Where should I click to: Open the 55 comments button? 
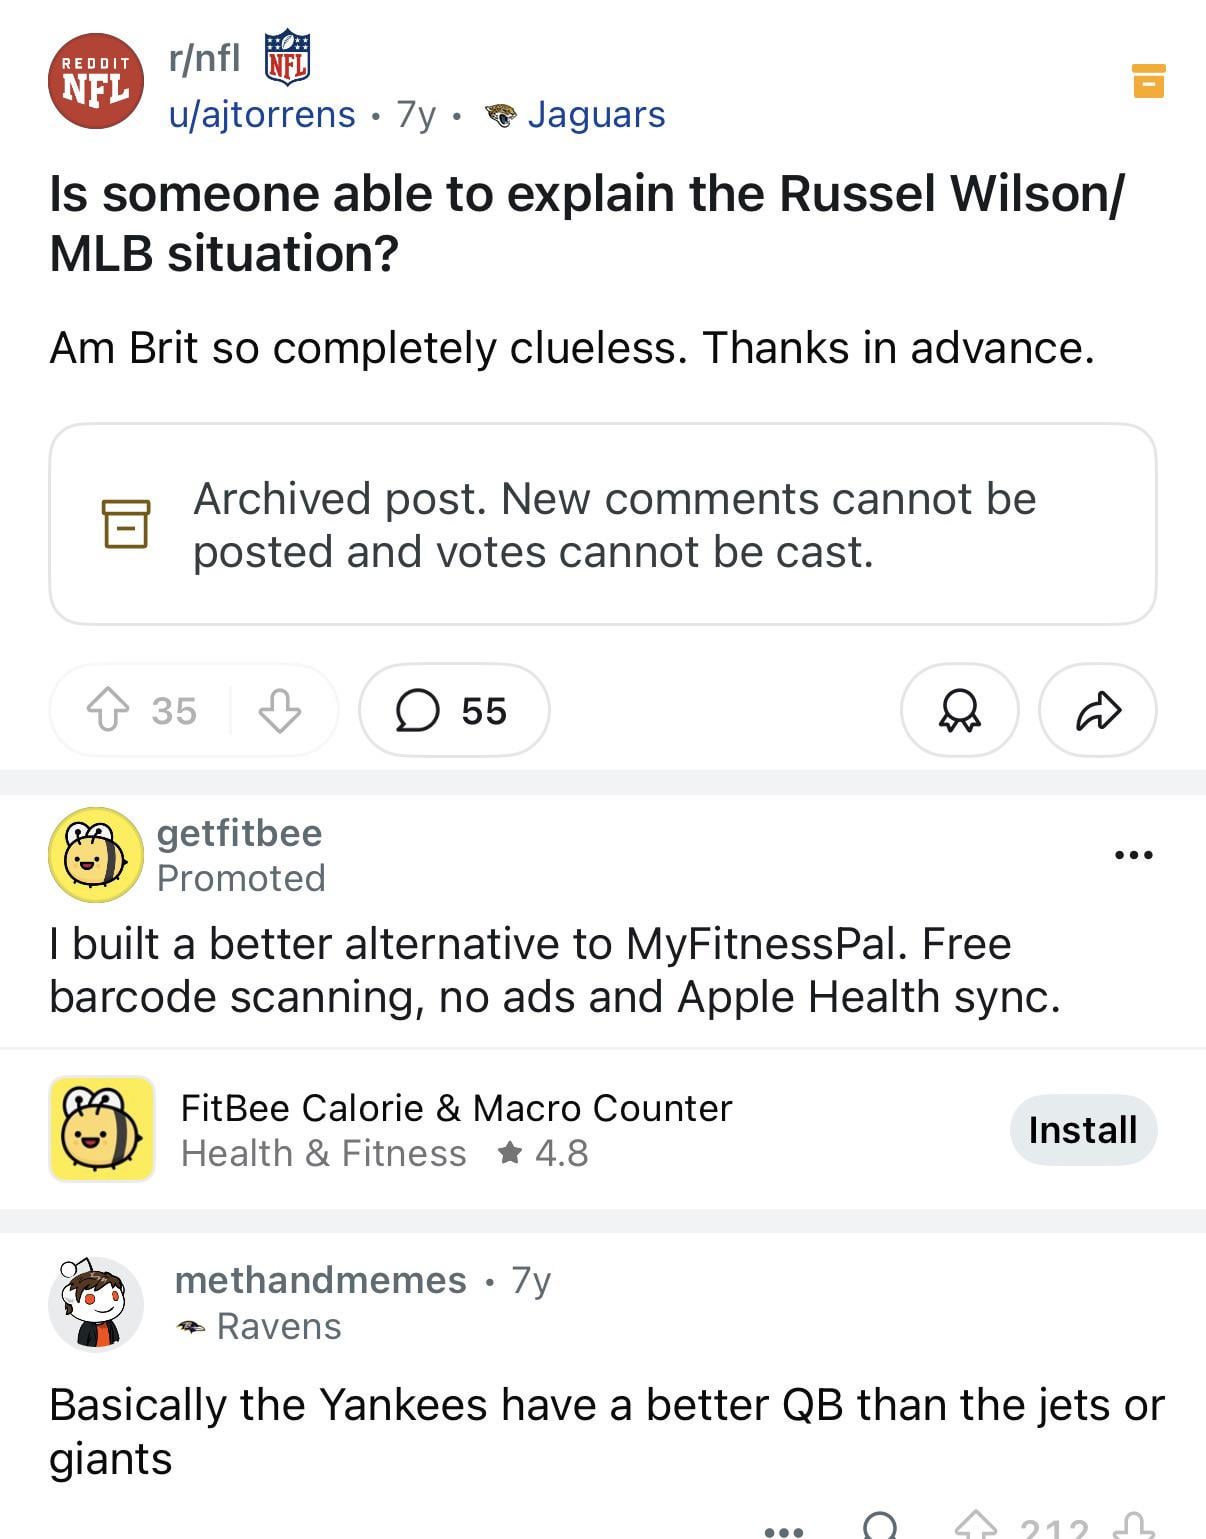tap(453, 711)
